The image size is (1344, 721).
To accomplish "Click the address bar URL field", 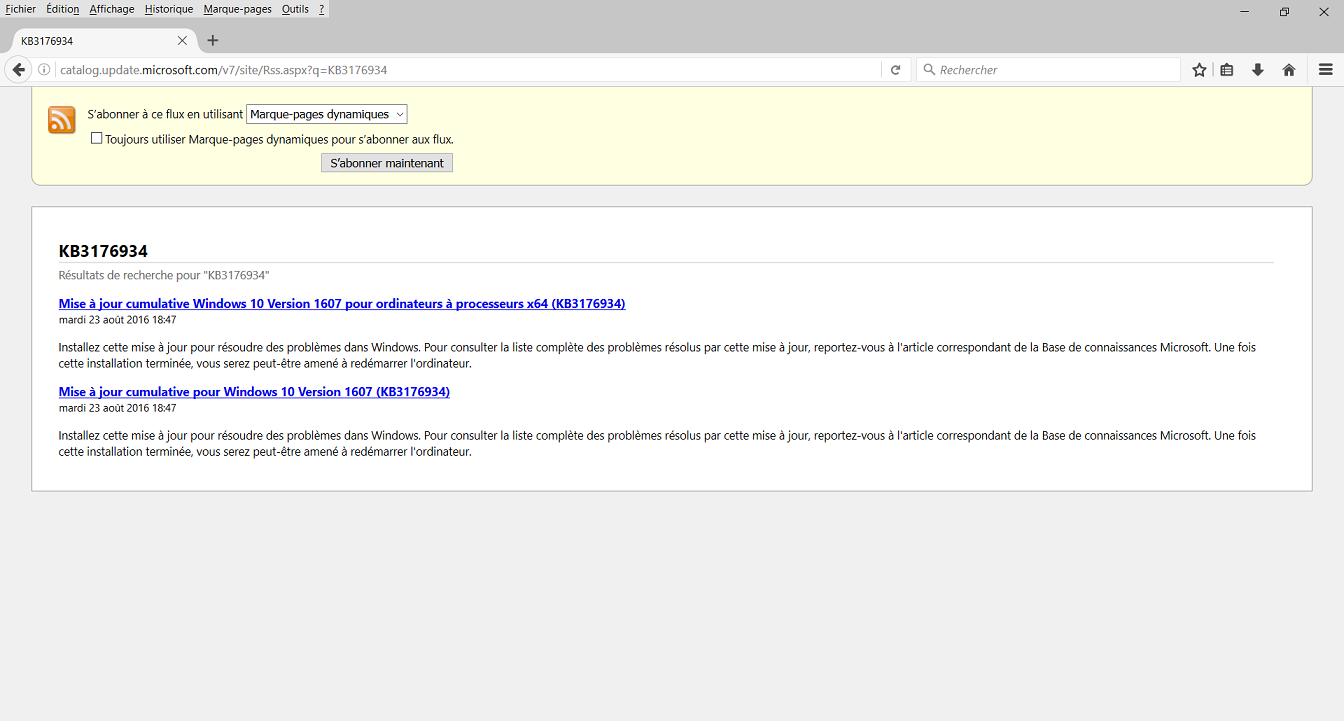I will point(467,70).
